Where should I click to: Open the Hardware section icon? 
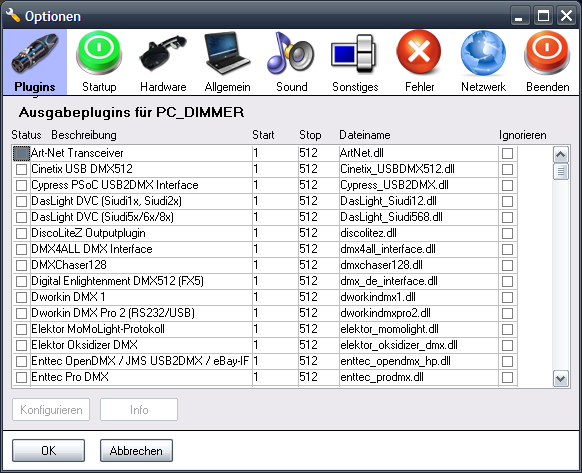tap(163, 62)
